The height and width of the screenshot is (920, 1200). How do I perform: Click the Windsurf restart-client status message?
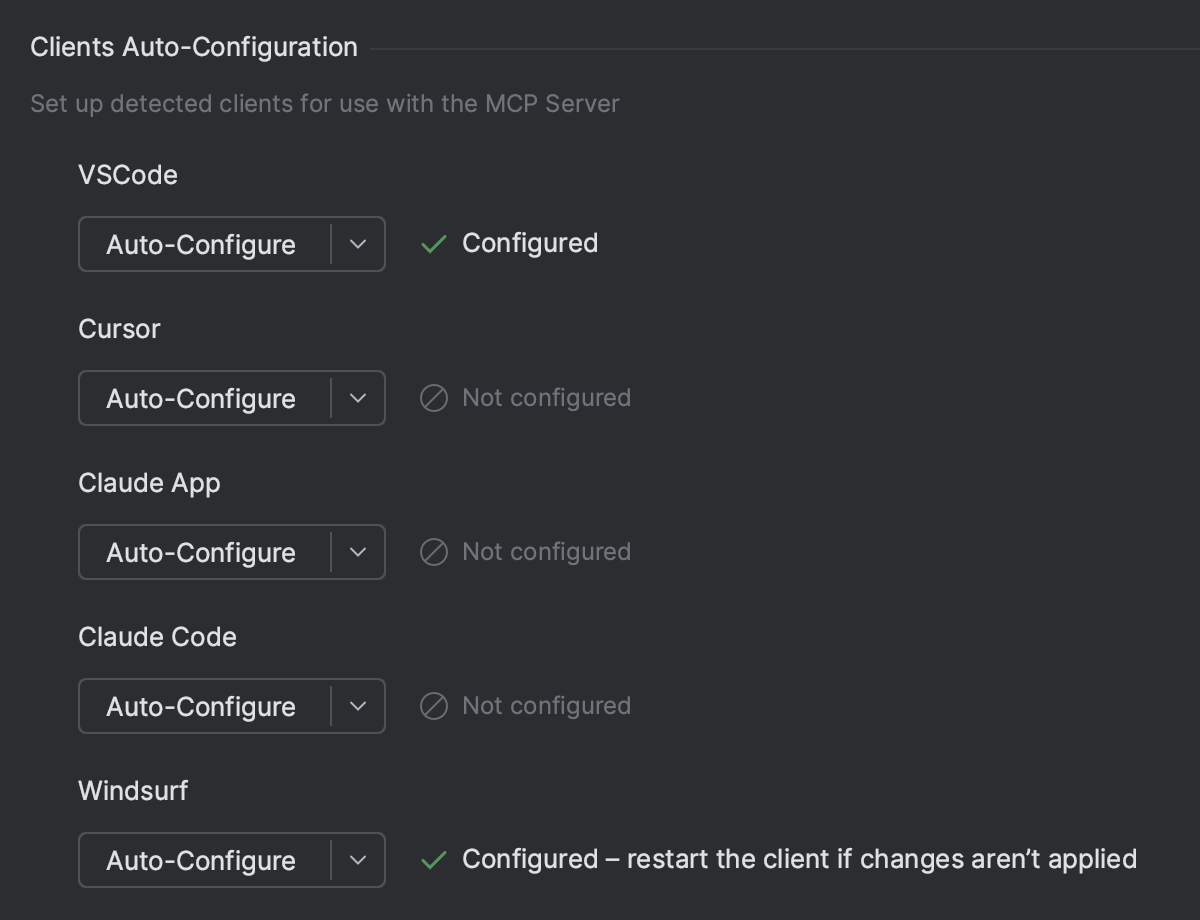798,859
